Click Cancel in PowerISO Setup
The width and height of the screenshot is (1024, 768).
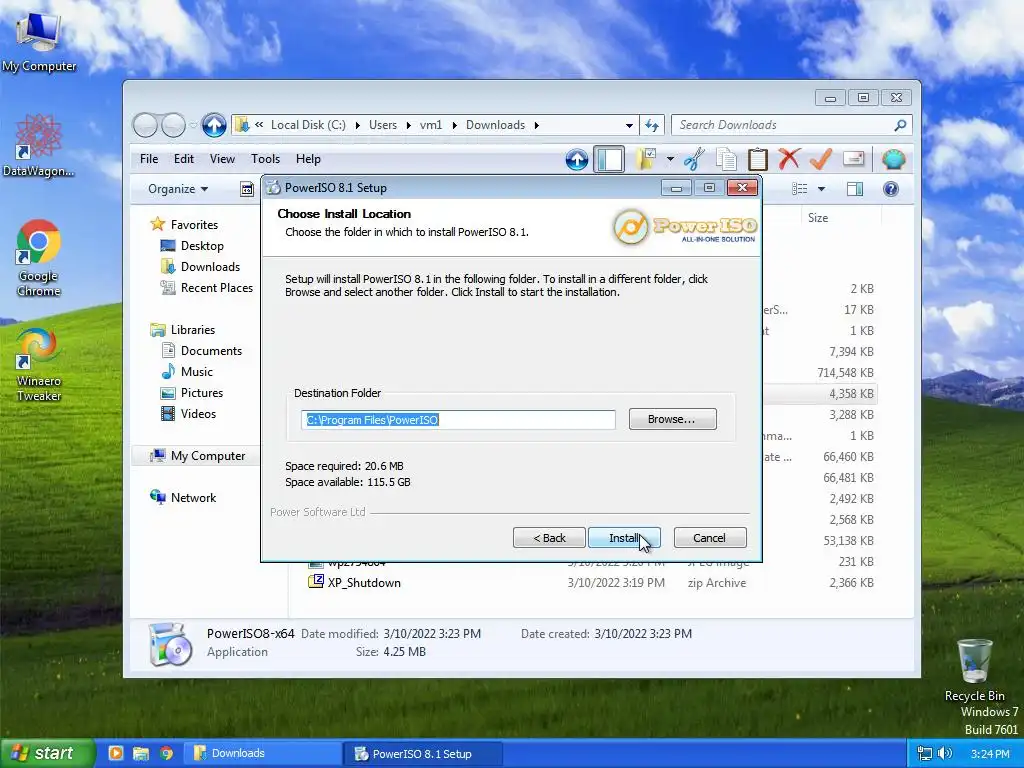pyautogui.click(x=709, y=538)
